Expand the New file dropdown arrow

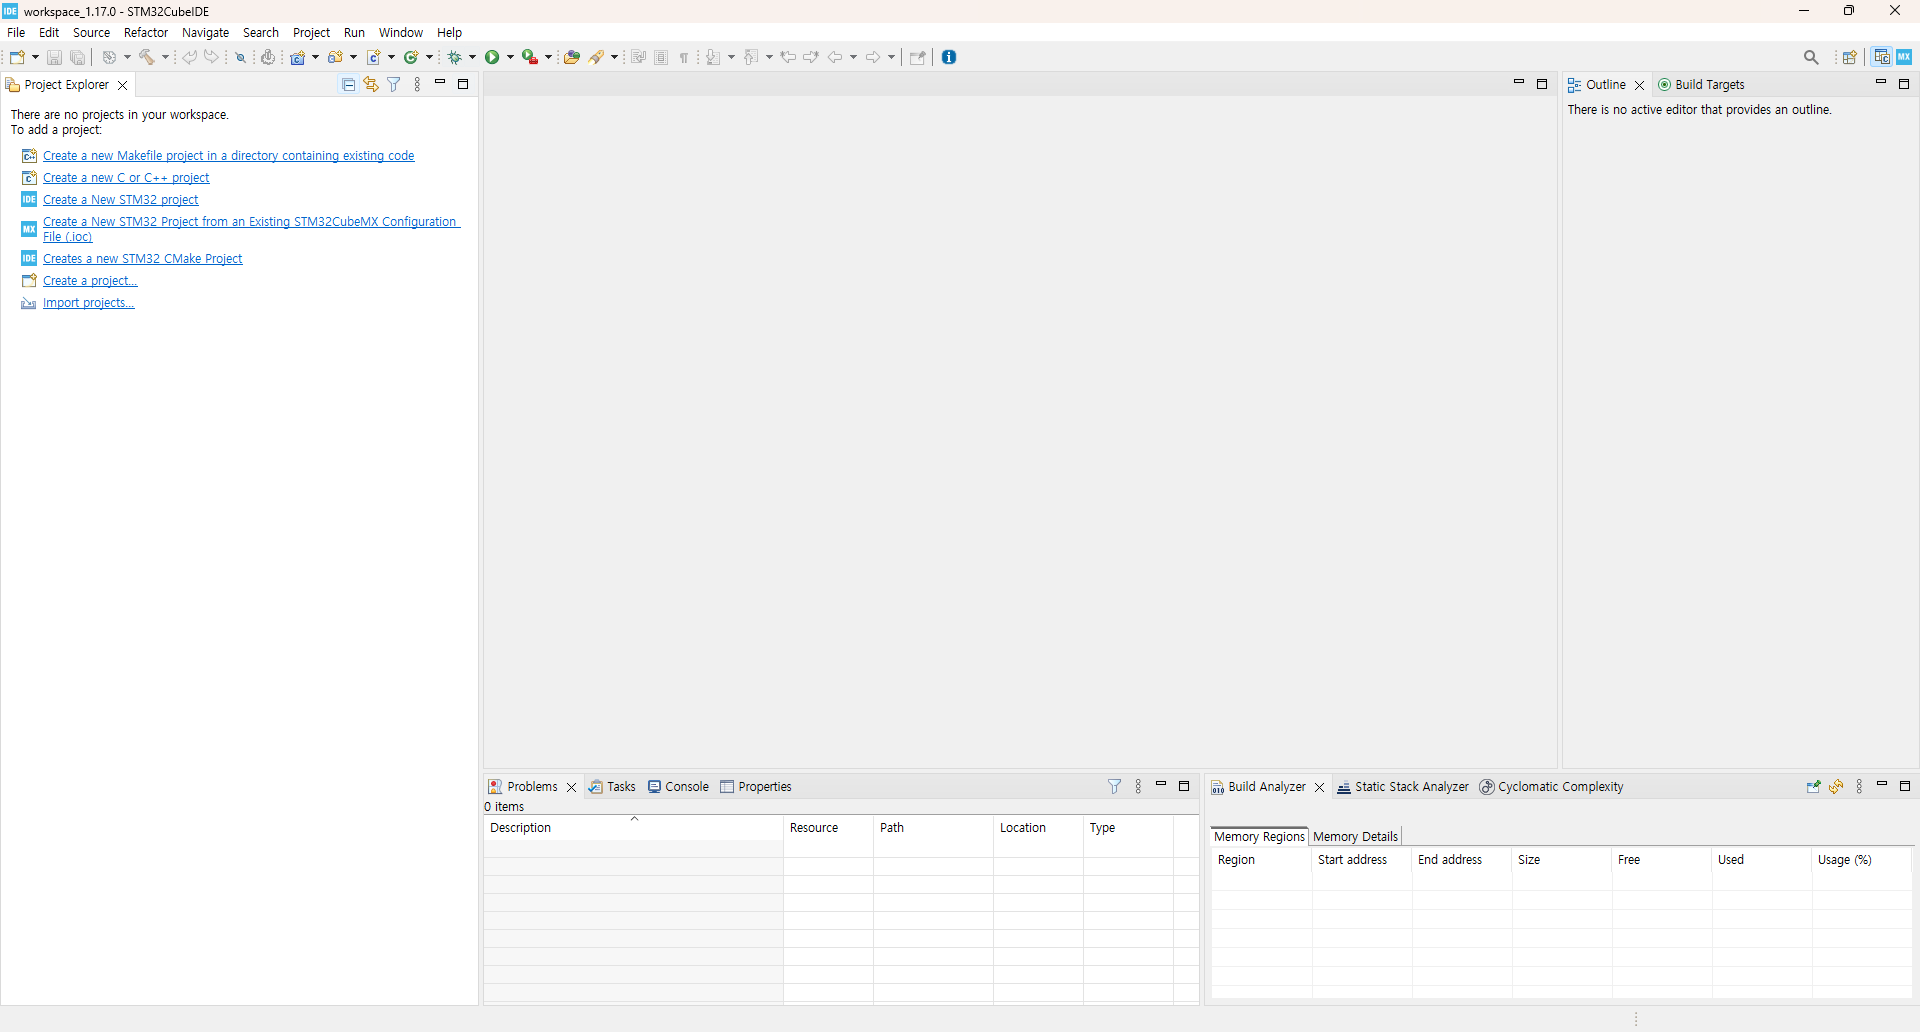coord(35,57)
